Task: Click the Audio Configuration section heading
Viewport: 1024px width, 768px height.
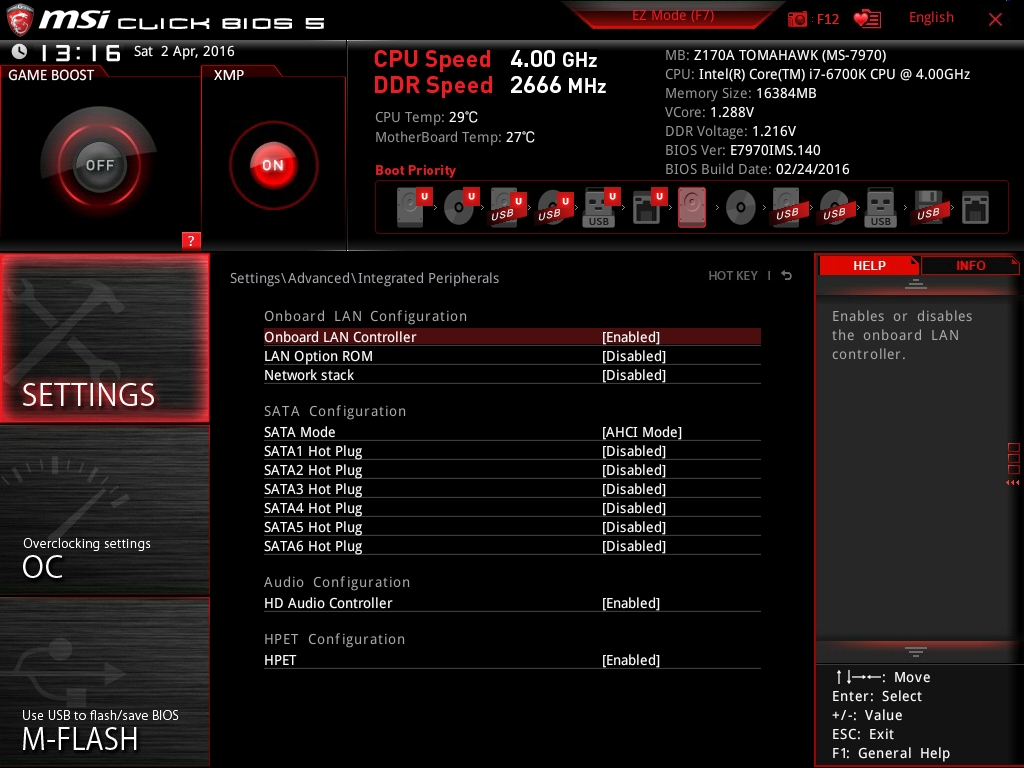Action: tap(337, 582)
